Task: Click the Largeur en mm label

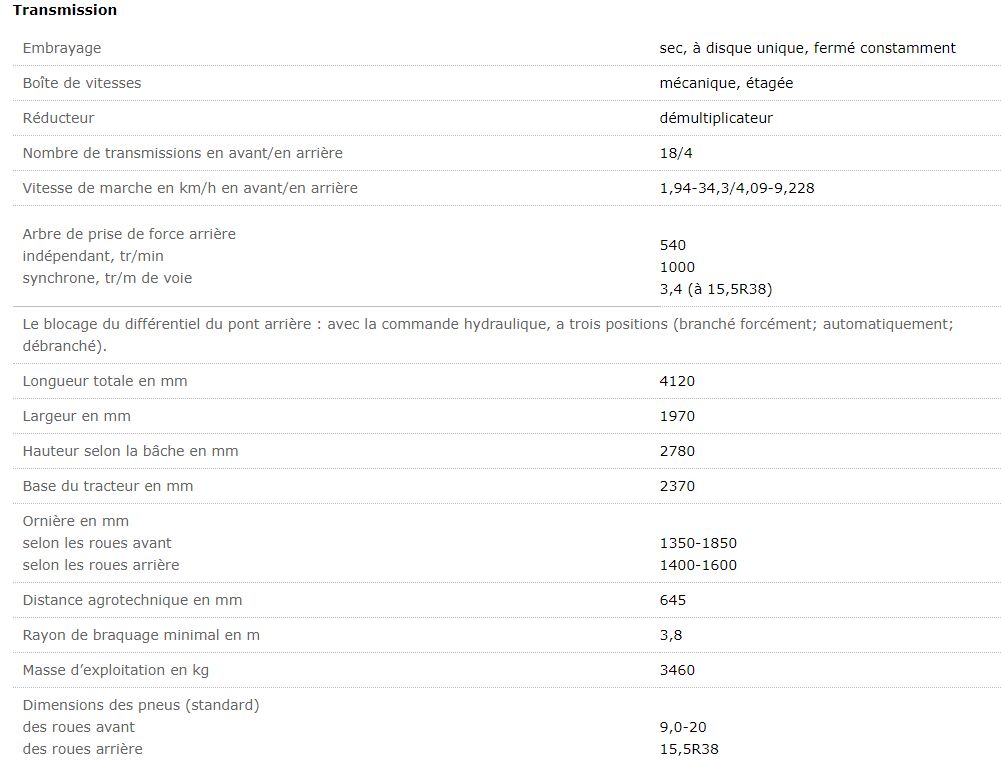Action: point(77,416)
